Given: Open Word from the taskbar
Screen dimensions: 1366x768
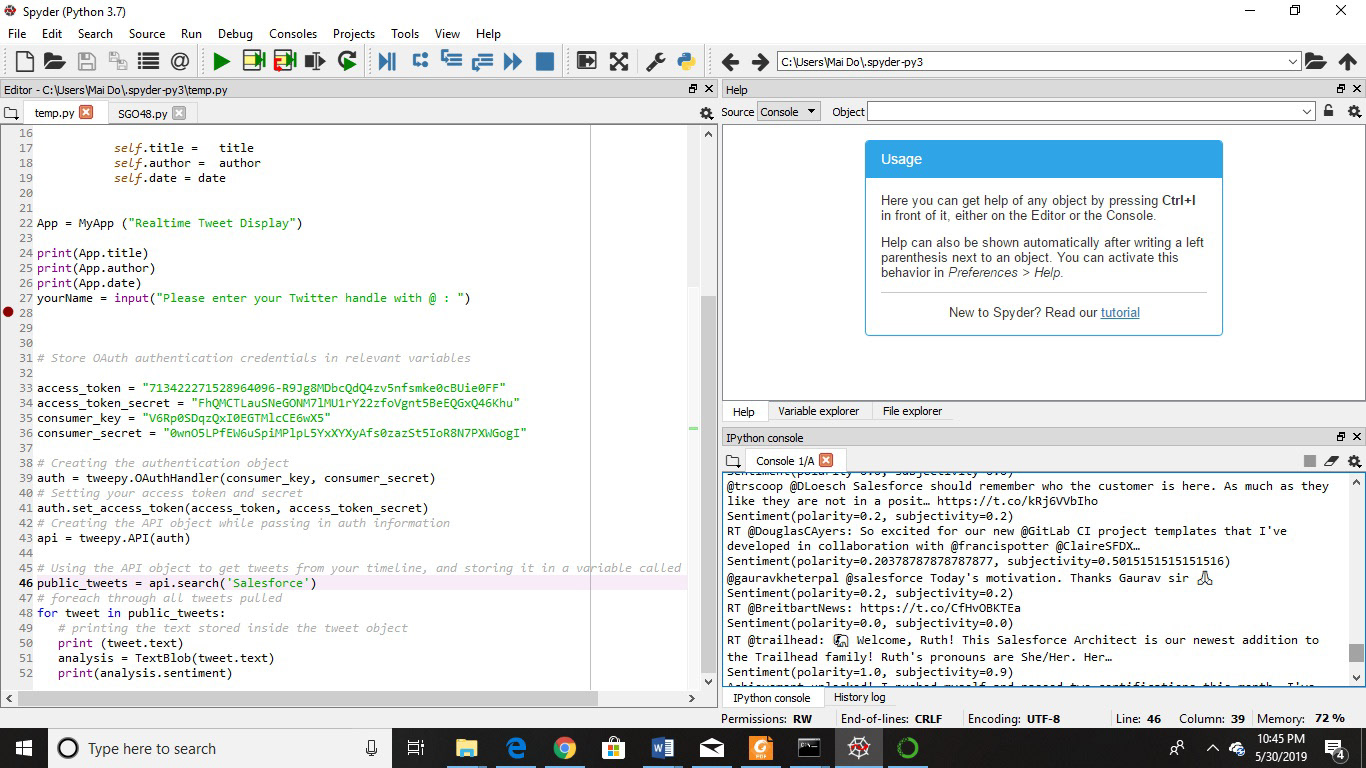Looking at the screenshot, I should click(662, 748).
